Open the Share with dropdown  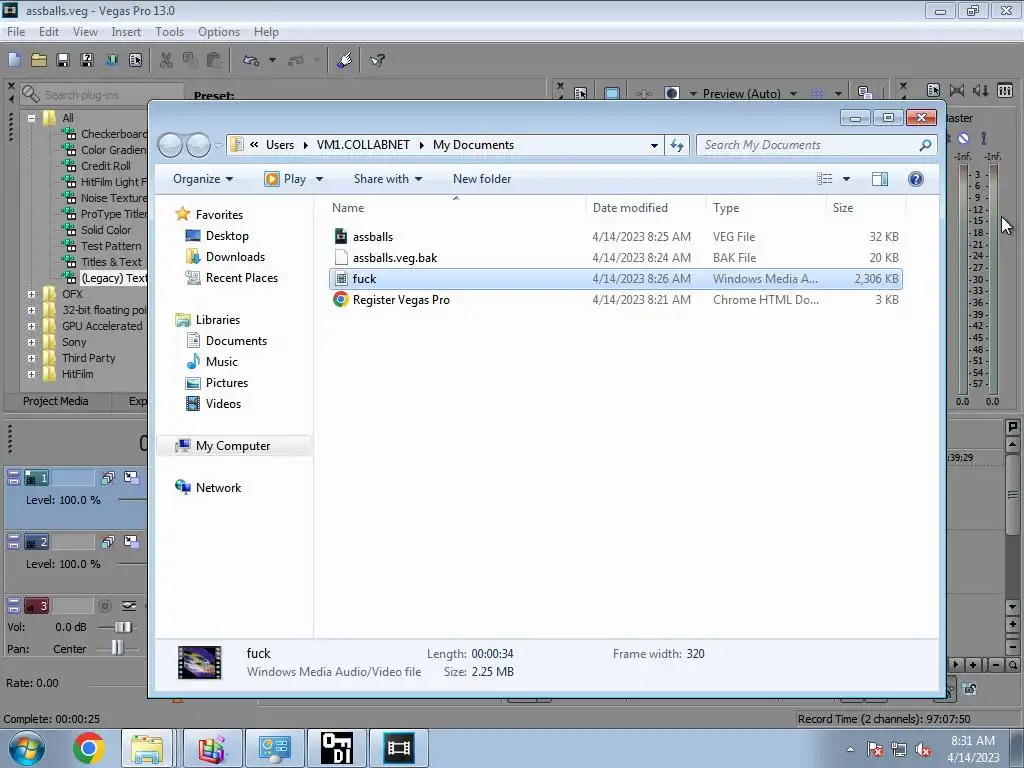coord(388,179)
